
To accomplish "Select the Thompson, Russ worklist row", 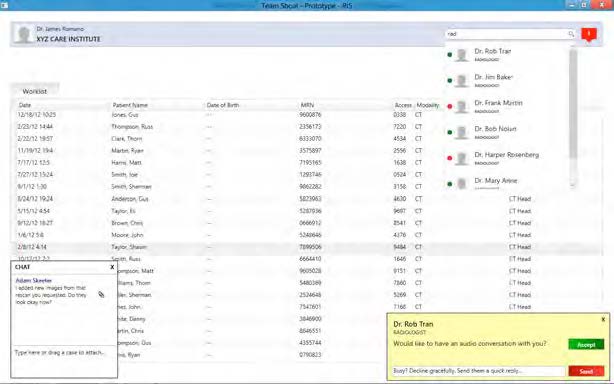I will click(x=307, y=127).
